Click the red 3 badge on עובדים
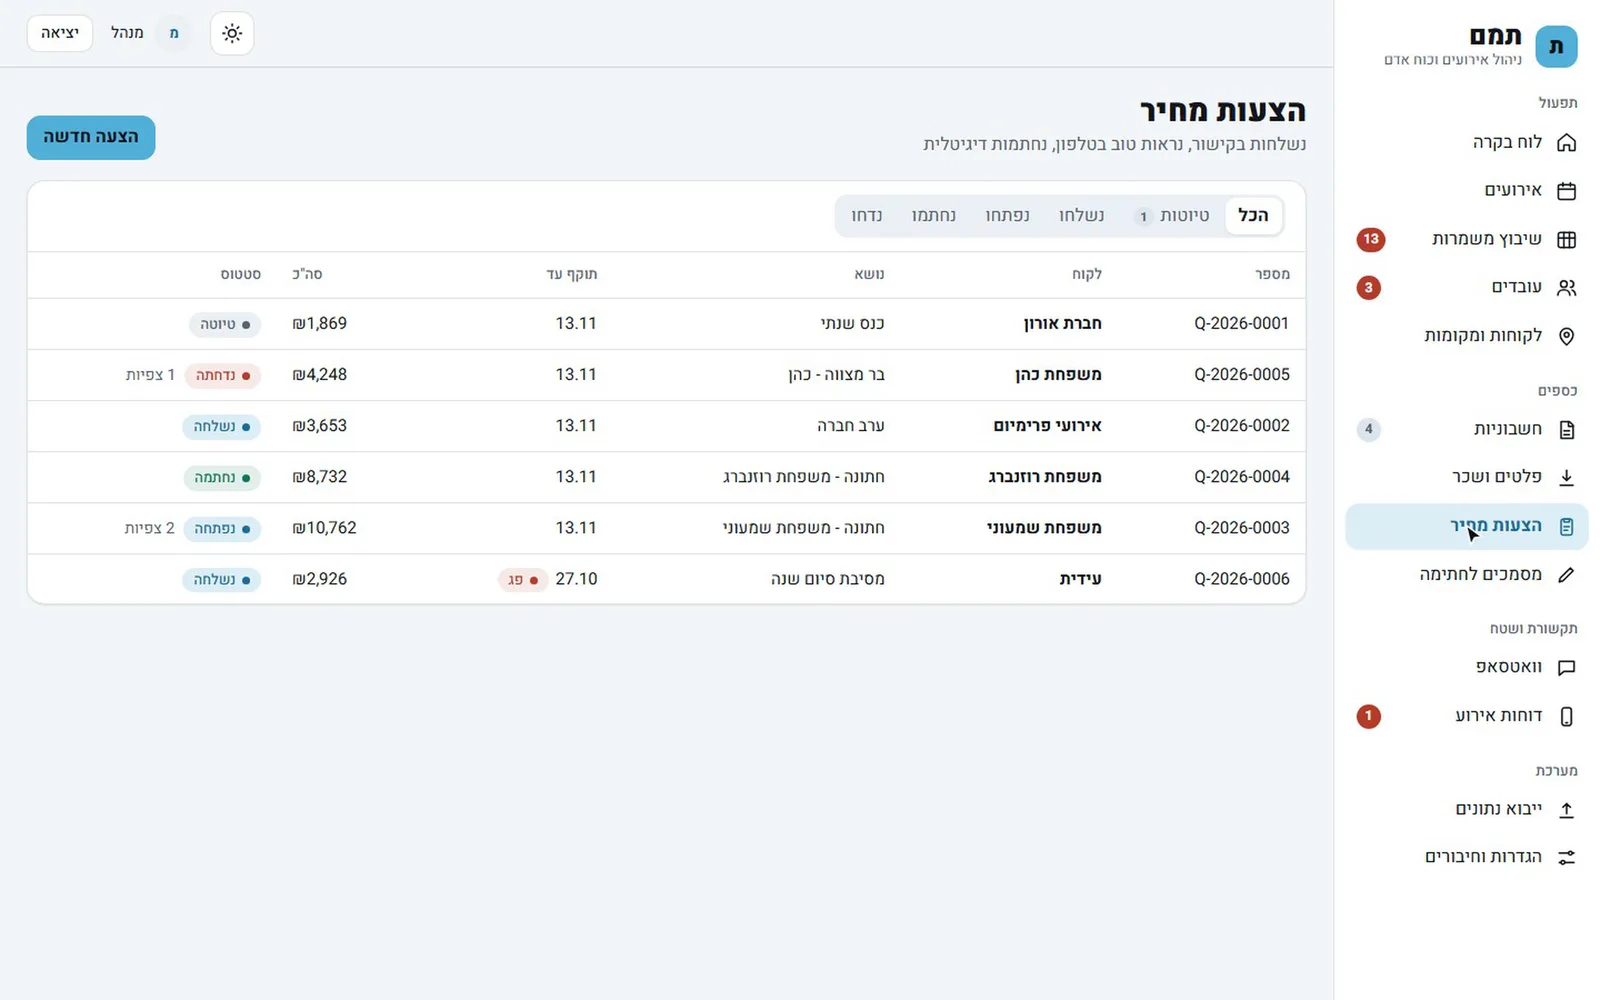This screenshot has height=1000, width=1600. (1368, 288)
